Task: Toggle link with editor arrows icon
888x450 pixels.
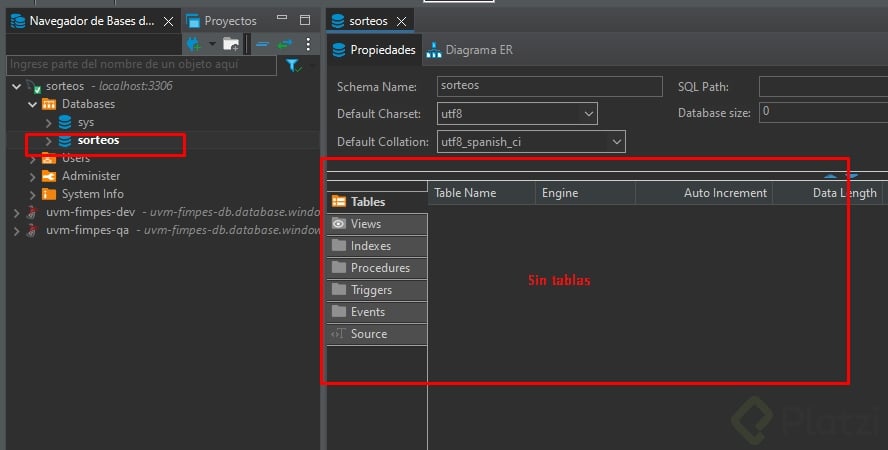Action: click(x=285, y=44)
